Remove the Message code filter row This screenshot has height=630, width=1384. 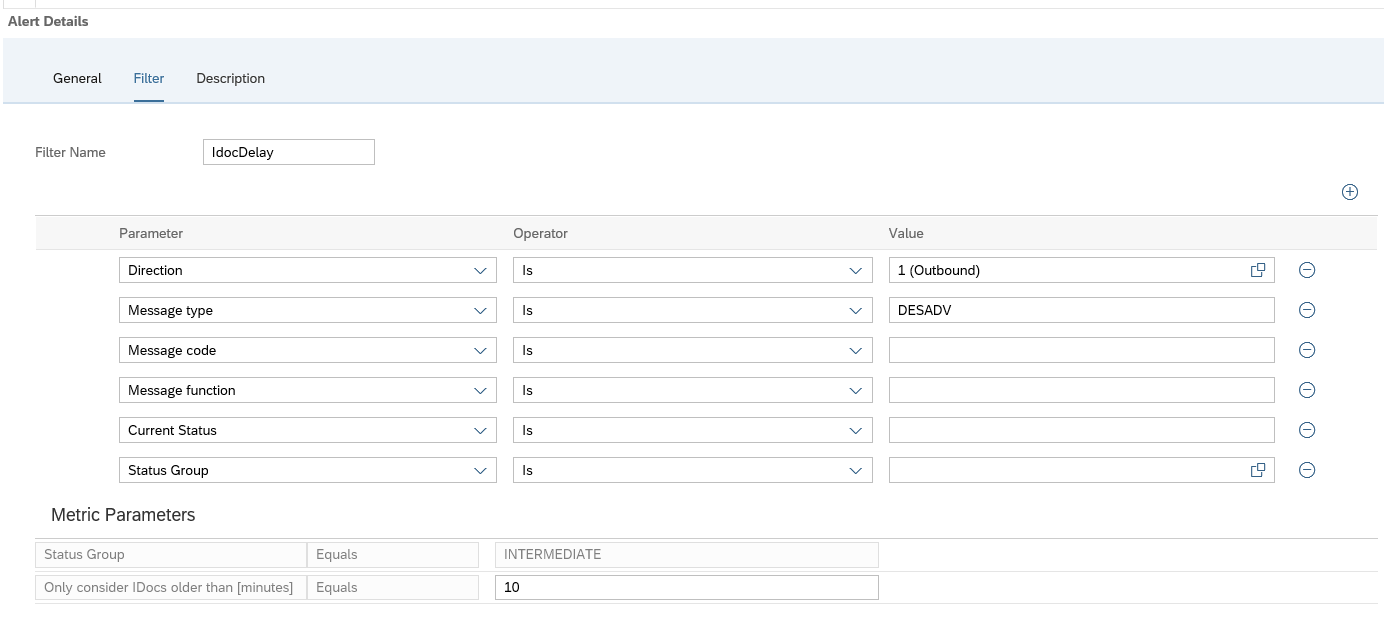click(x=1306, y=350)
